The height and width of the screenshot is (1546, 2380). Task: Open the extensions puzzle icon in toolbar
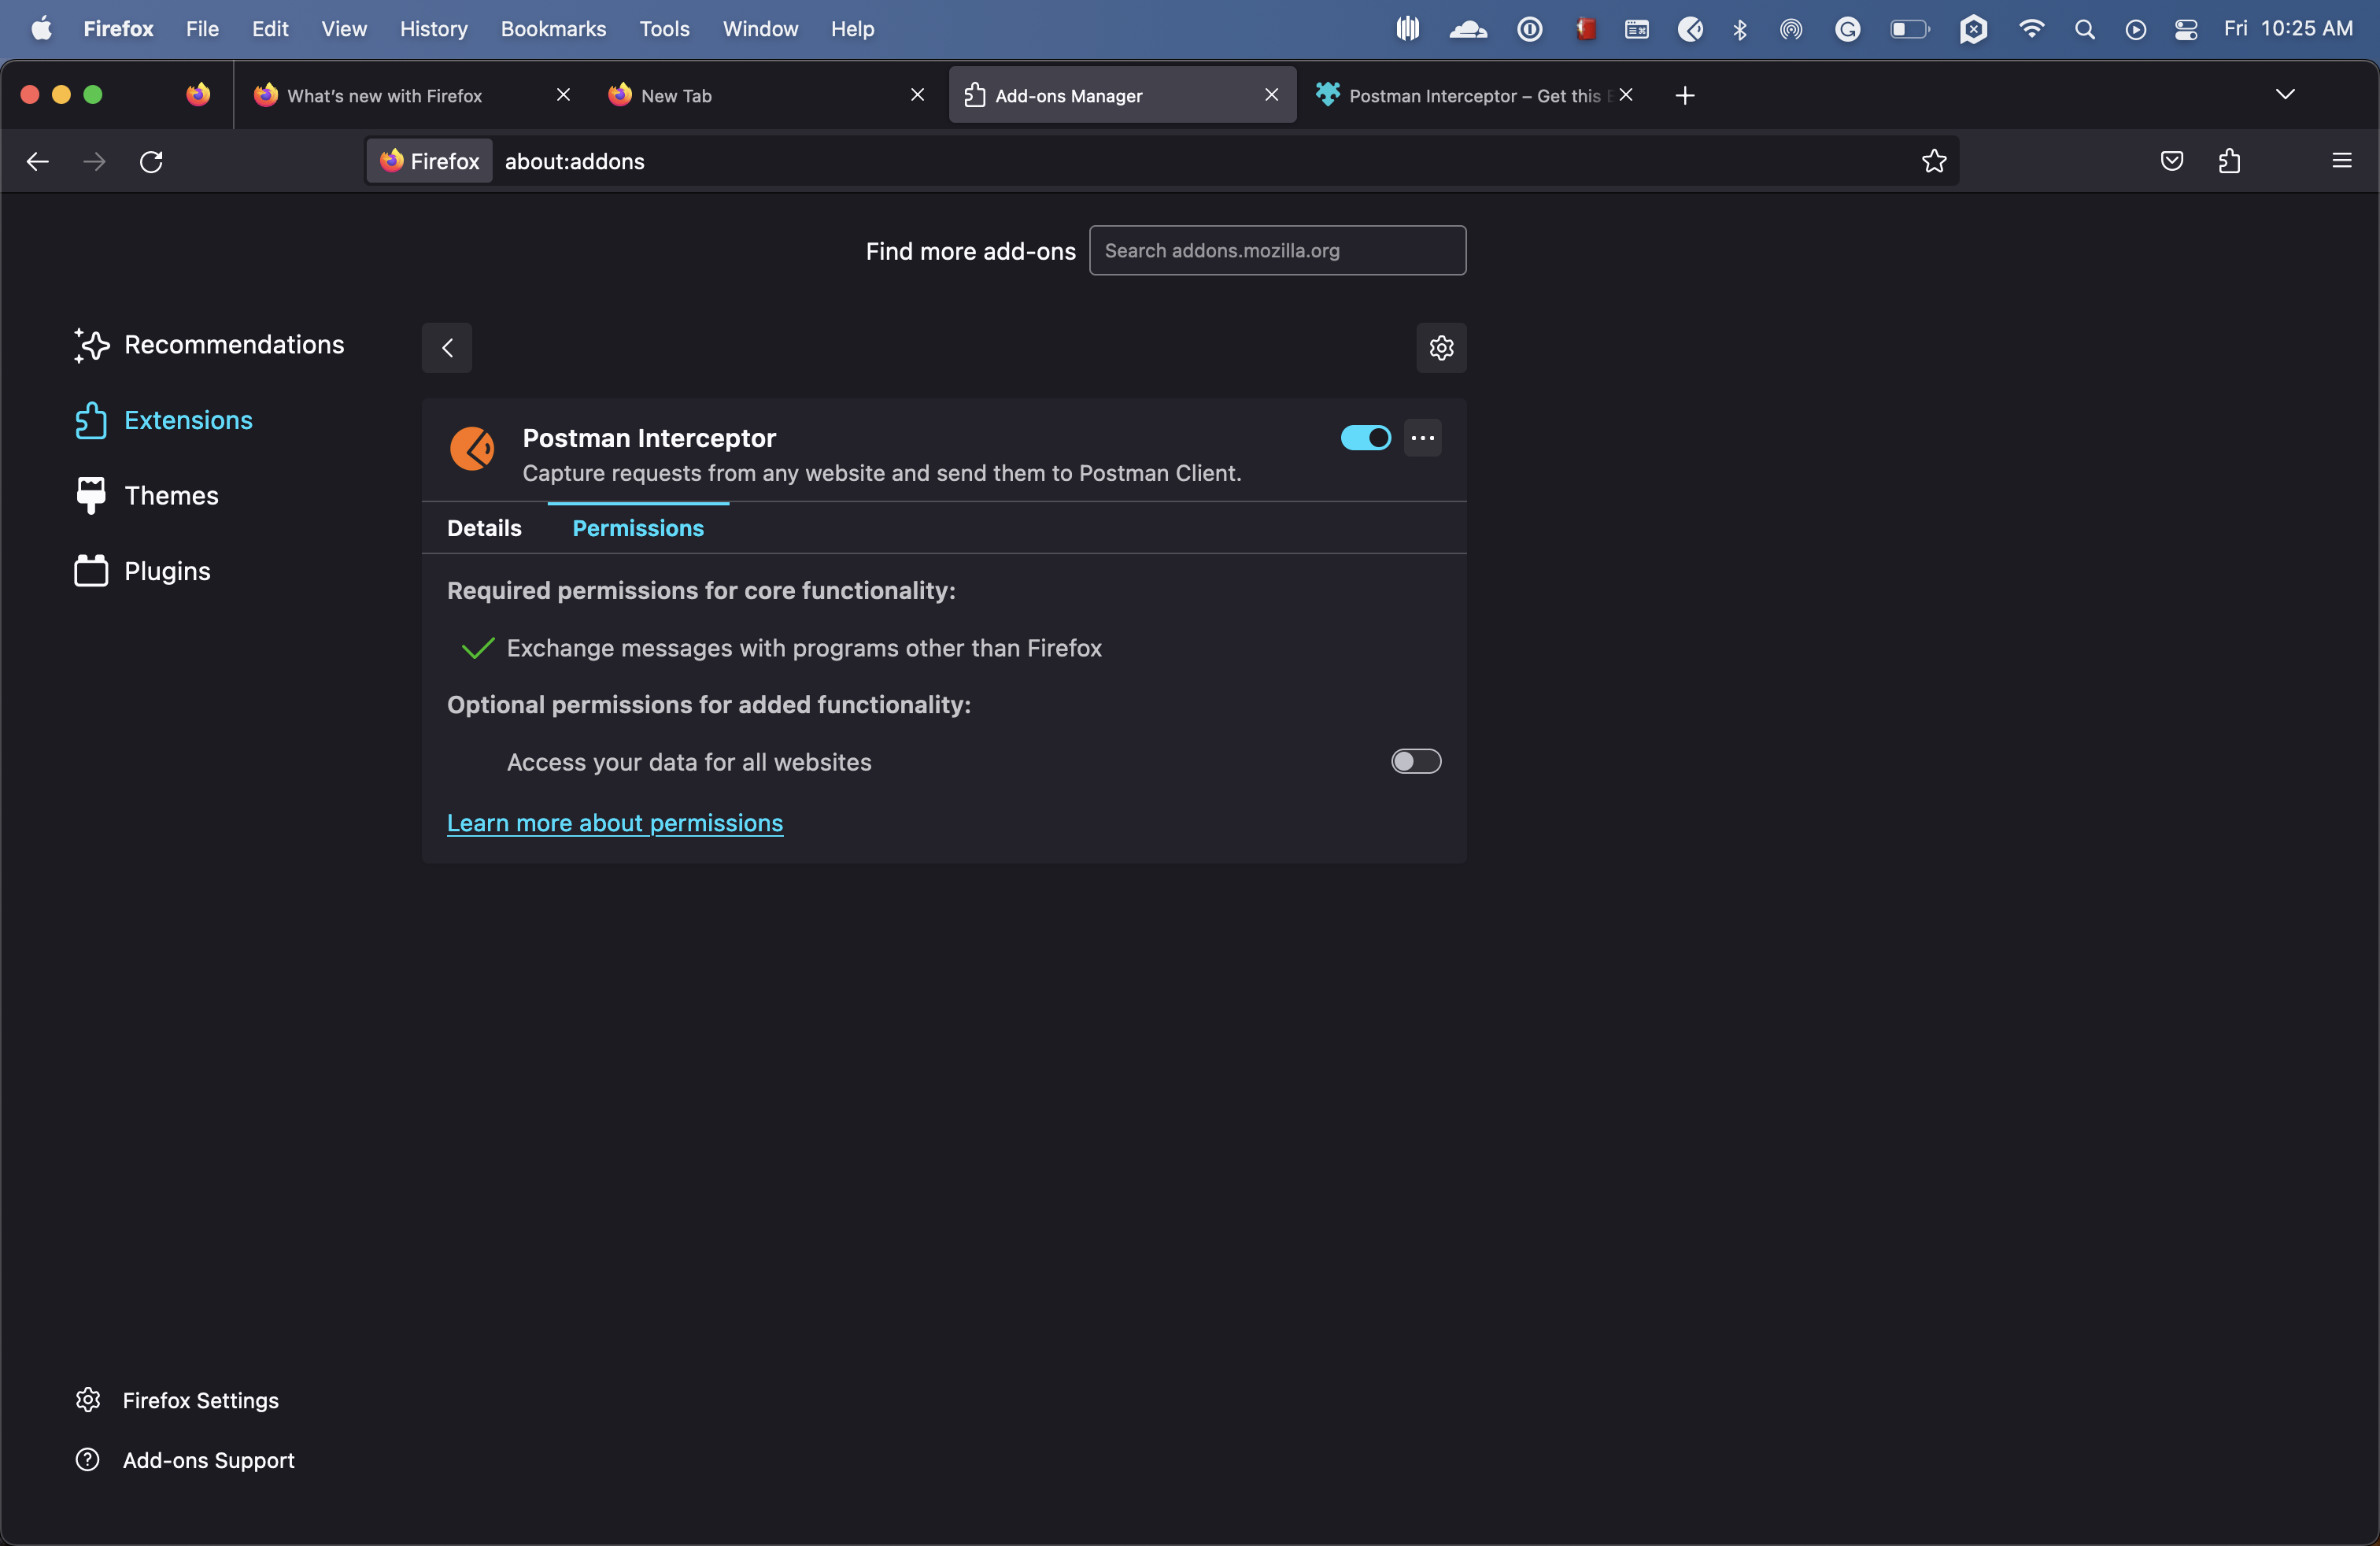(2230, 161)
